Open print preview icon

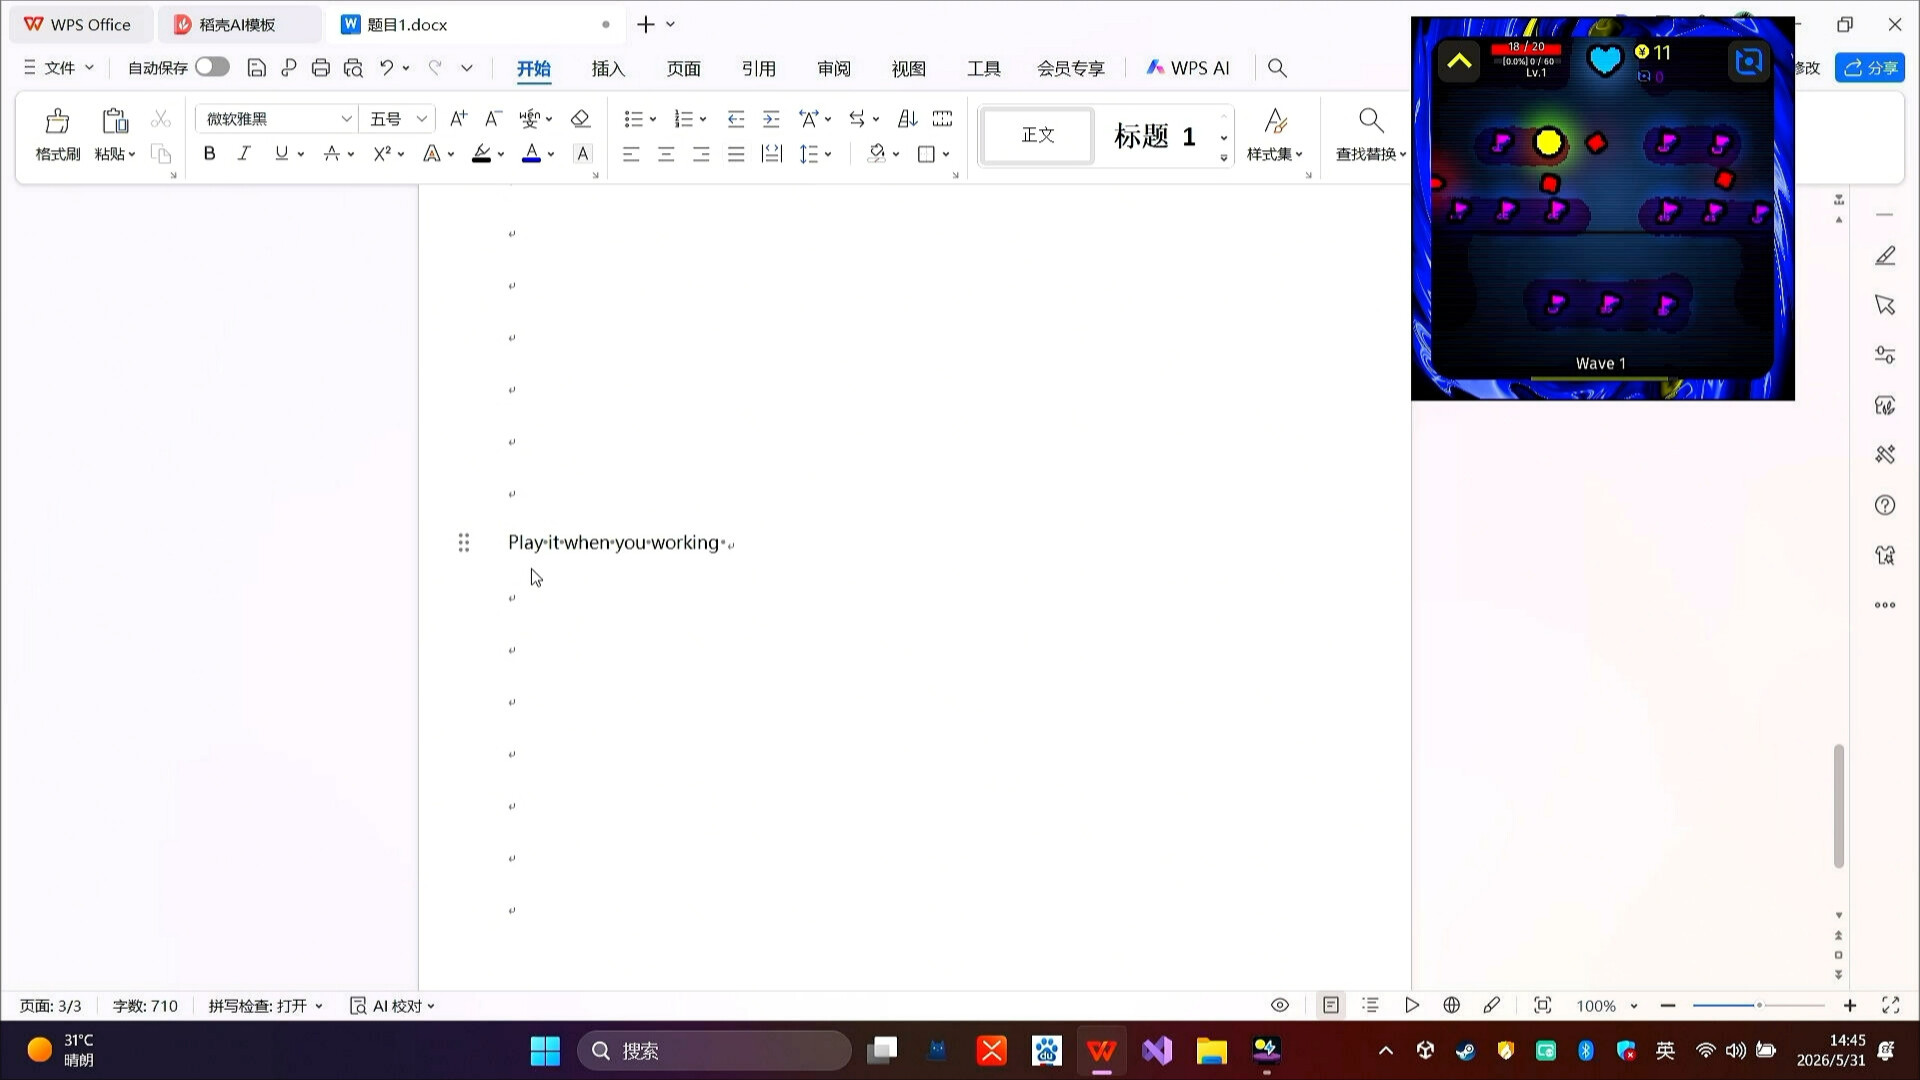[x=353, y=68]
